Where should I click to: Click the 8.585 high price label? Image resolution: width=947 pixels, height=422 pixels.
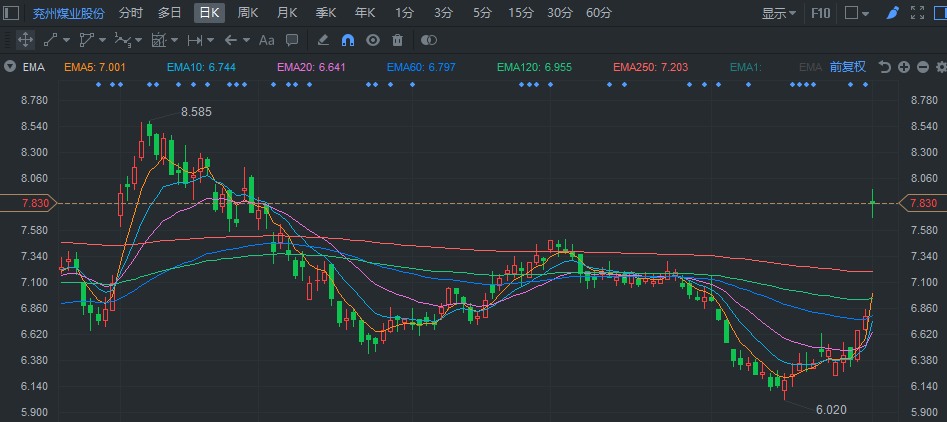(x=196, y=112)
